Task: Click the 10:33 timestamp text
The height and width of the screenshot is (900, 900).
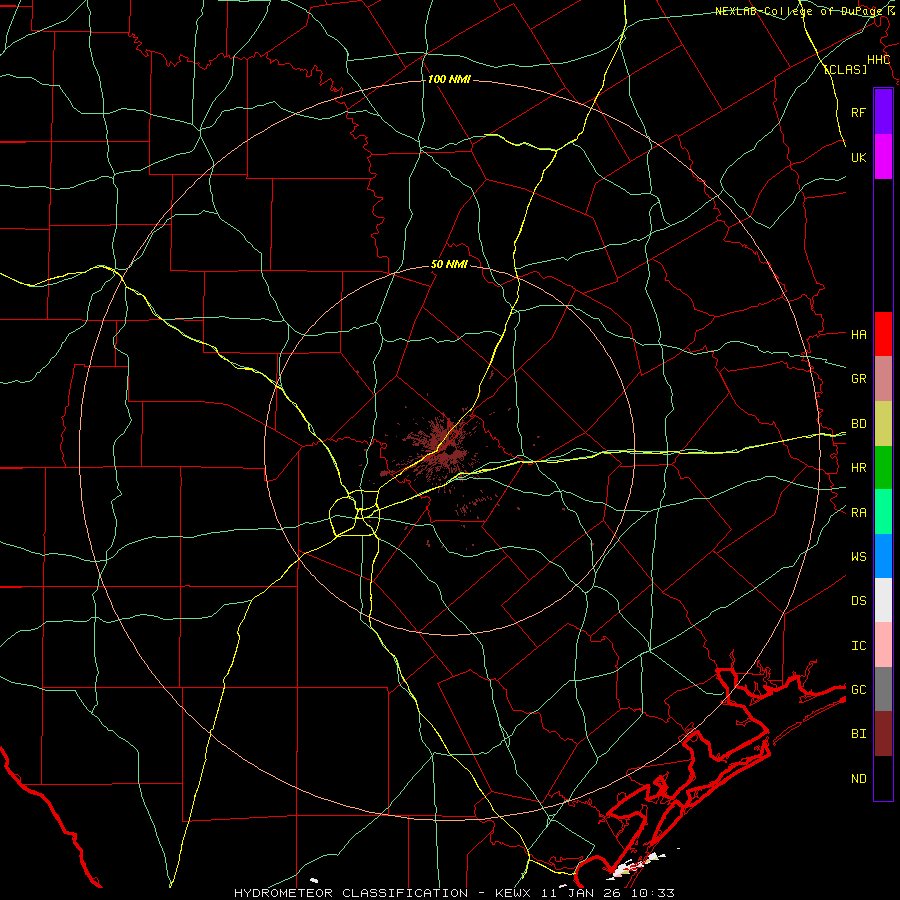Action: (653, 893)
